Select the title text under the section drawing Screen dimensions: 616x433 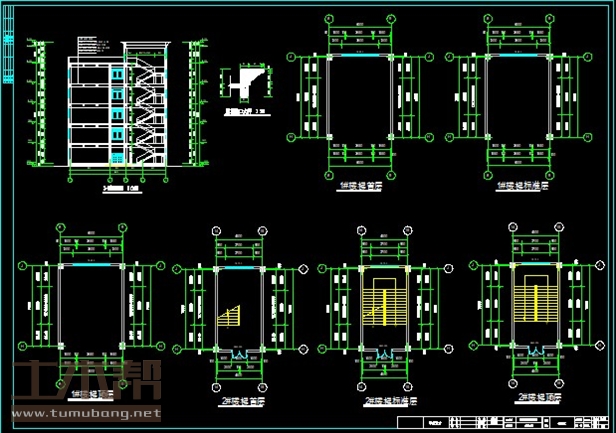coord(122,186)
